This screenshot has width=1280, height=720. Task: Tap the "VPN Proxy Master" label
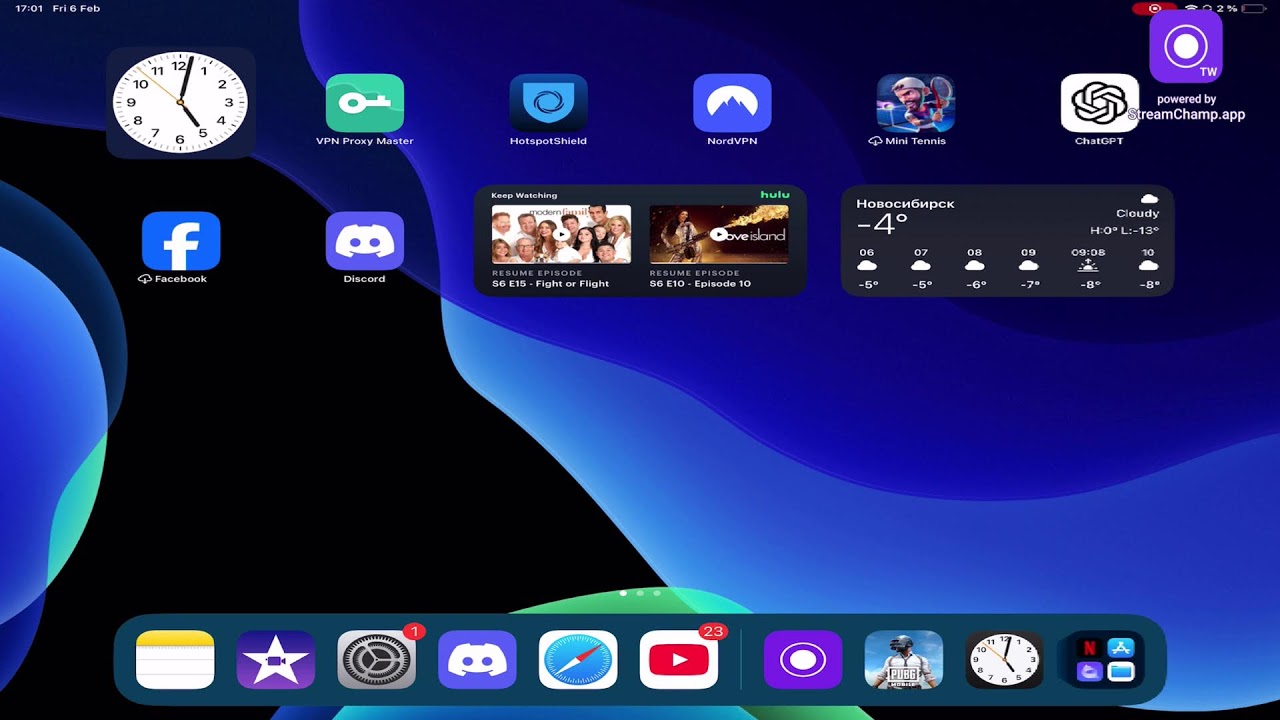[x=365, y=141]
